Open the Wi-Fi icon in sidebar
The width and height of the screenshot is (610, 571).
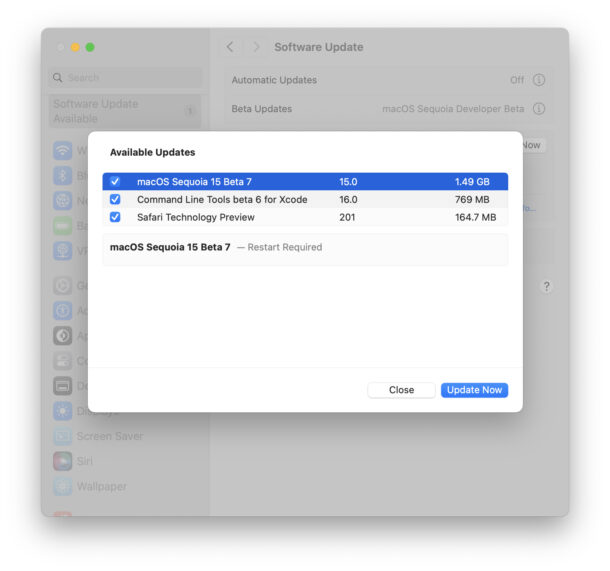pyautogui.click(x=62, y=151)
